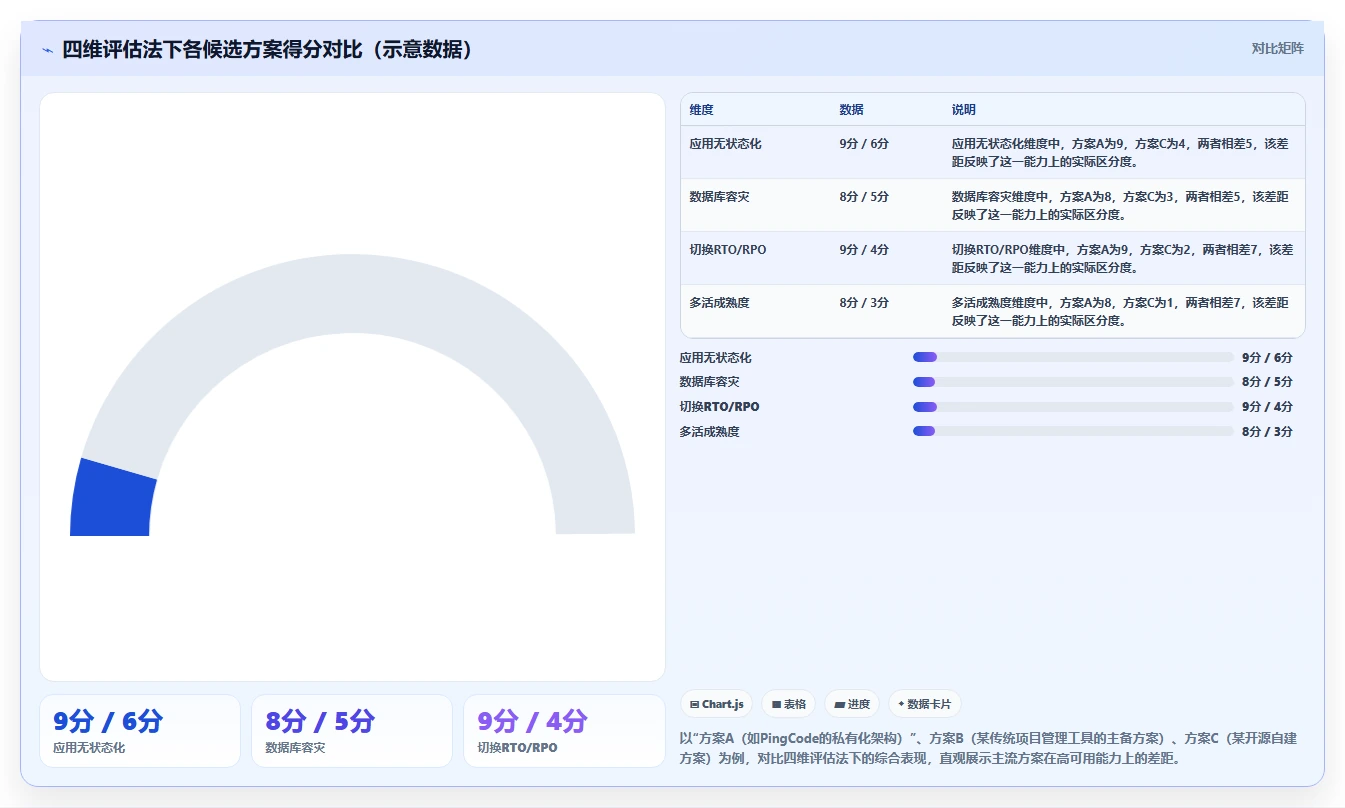Click the description starting 切换RTO/RPO维度中
1345x808 pixels.
coord(1121,258)
